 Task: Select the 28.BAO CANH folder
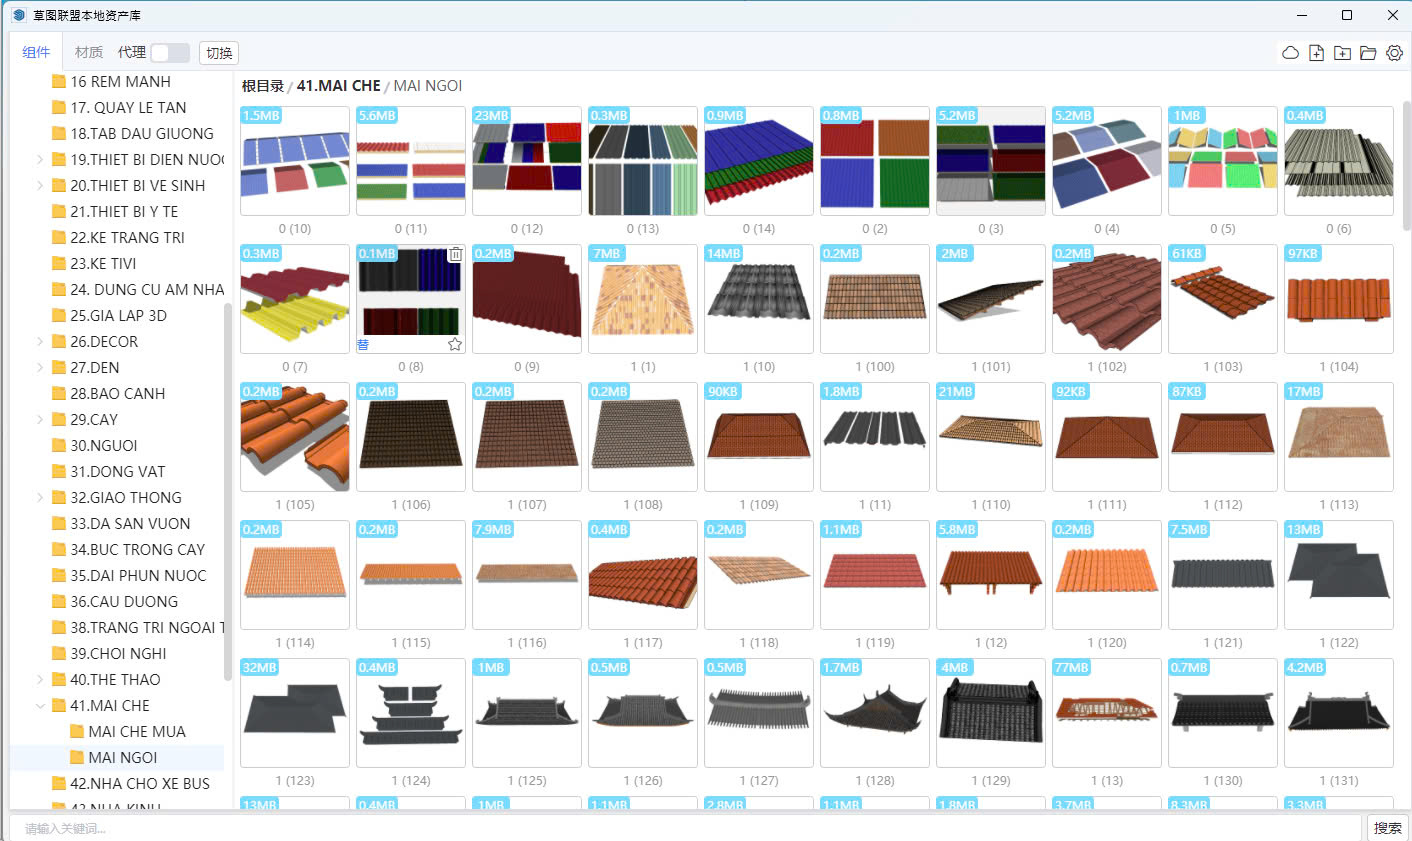117,393
